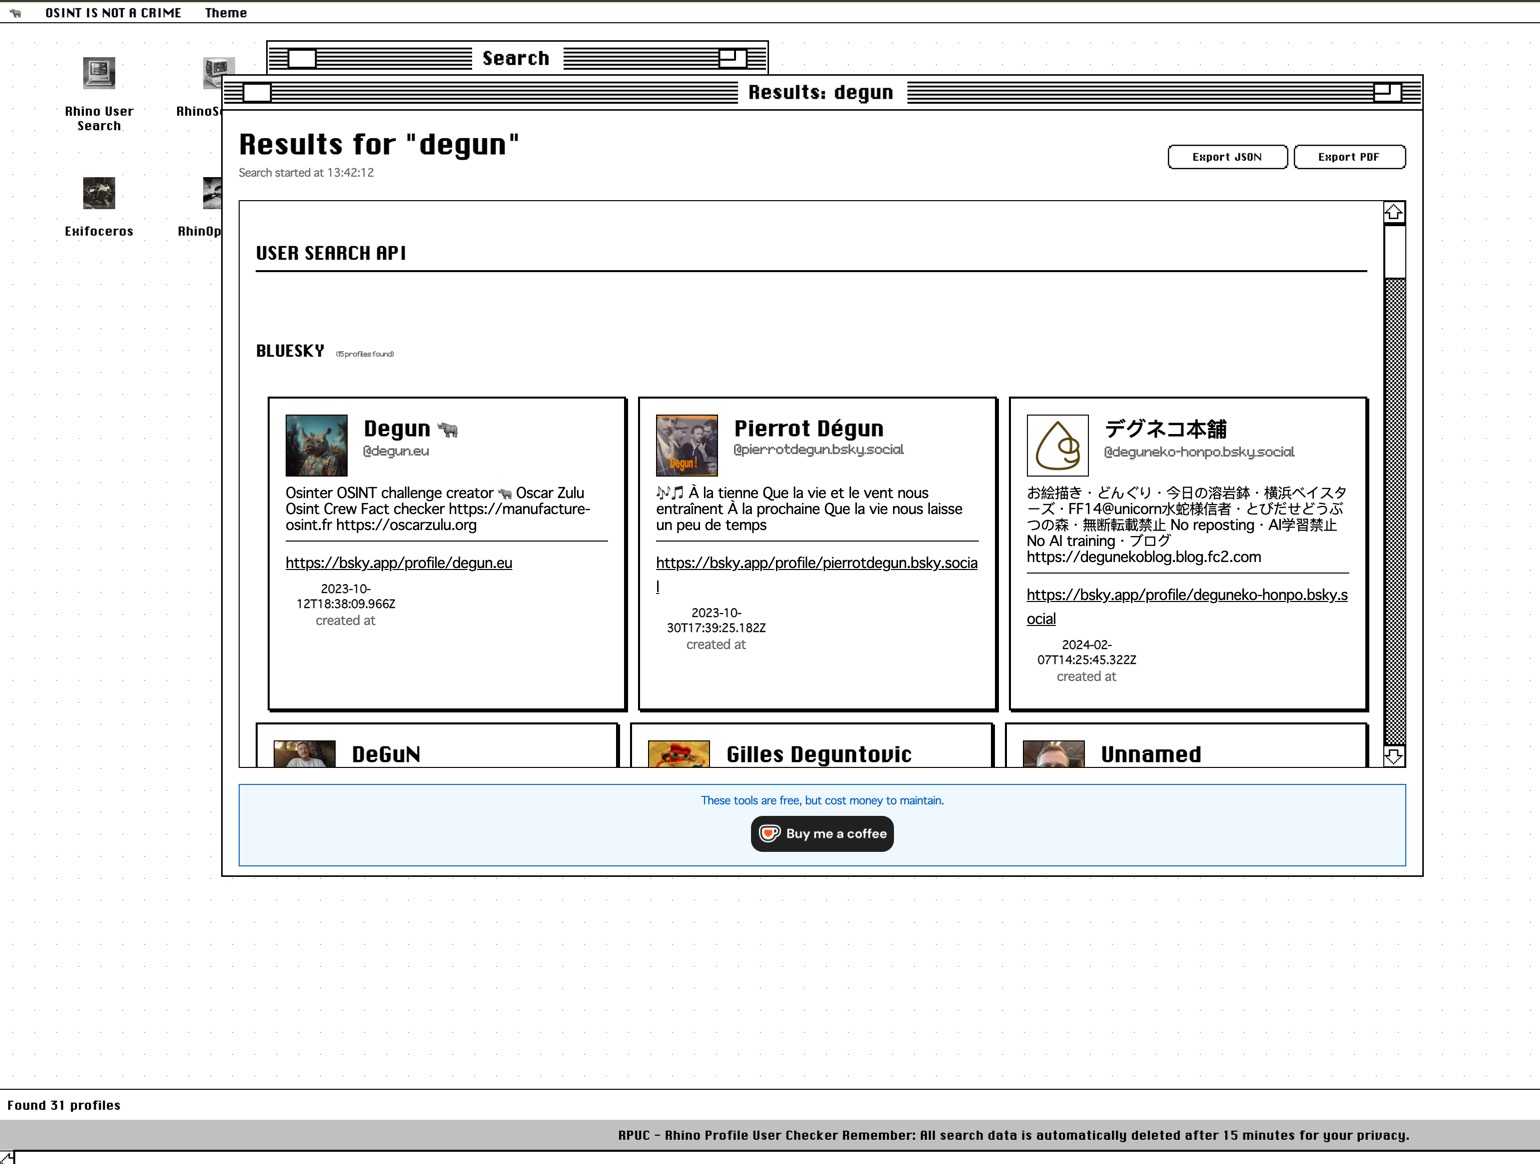Click the "Results: degun" window title

[821, 93]
